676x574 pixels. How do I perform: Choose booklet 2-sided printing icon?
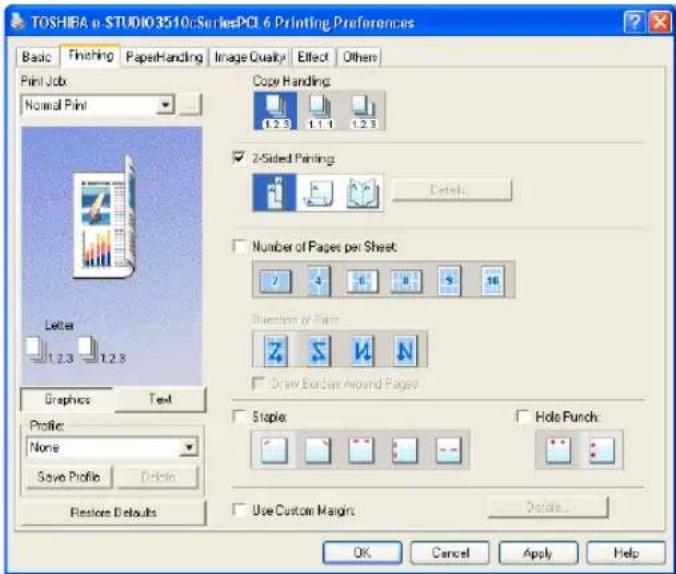[x=362, y=192]
